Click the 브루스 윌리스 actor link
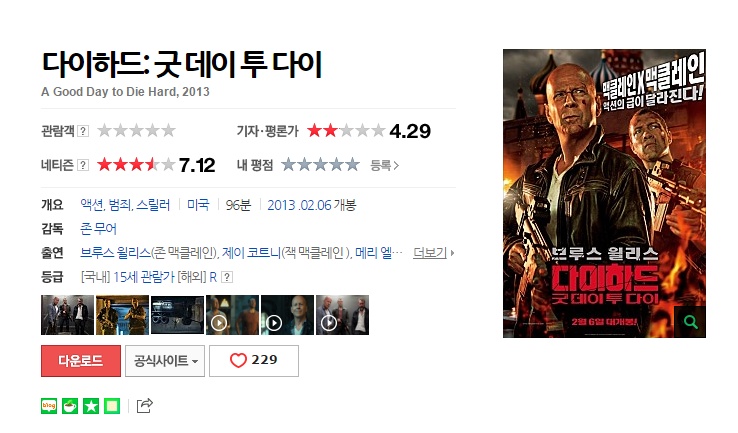The height and width of the screenshot is (433, 738). 115,253
